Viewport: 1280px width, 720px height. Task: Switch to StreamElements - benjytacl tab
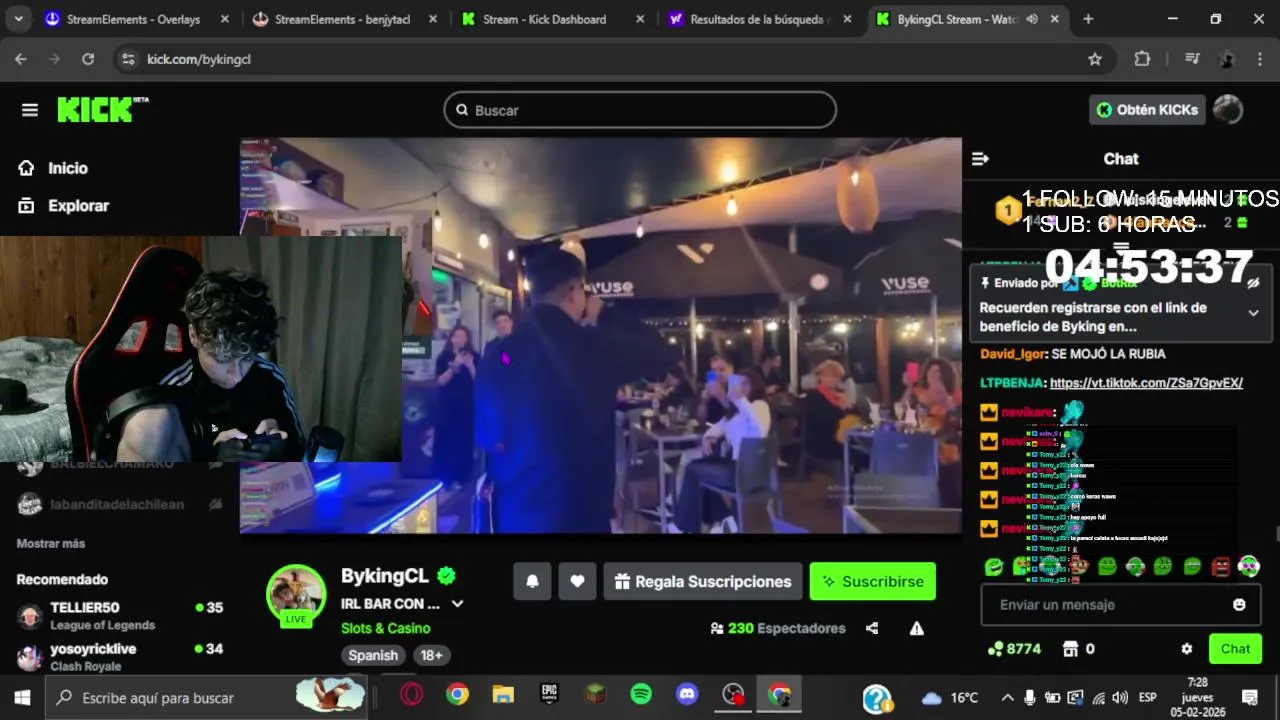tap(341, 19)
